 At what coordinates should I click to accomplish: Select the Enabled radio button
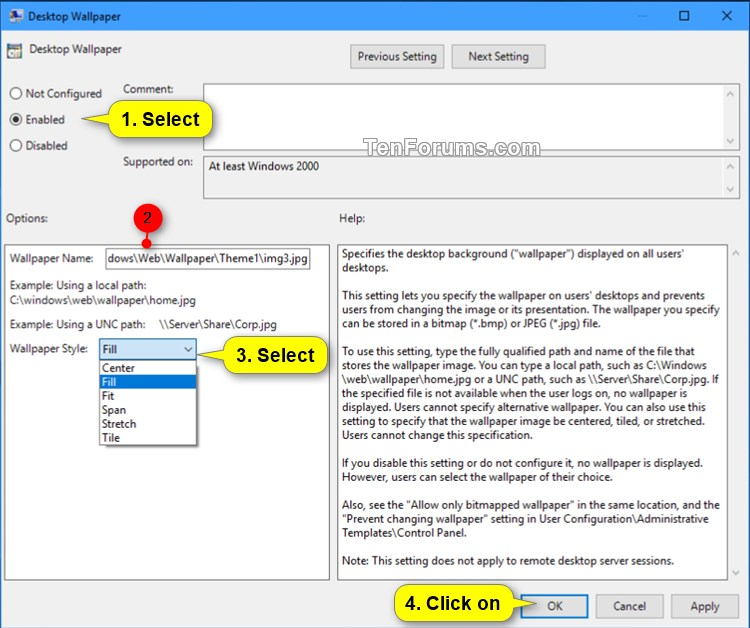tap(16, 120)
